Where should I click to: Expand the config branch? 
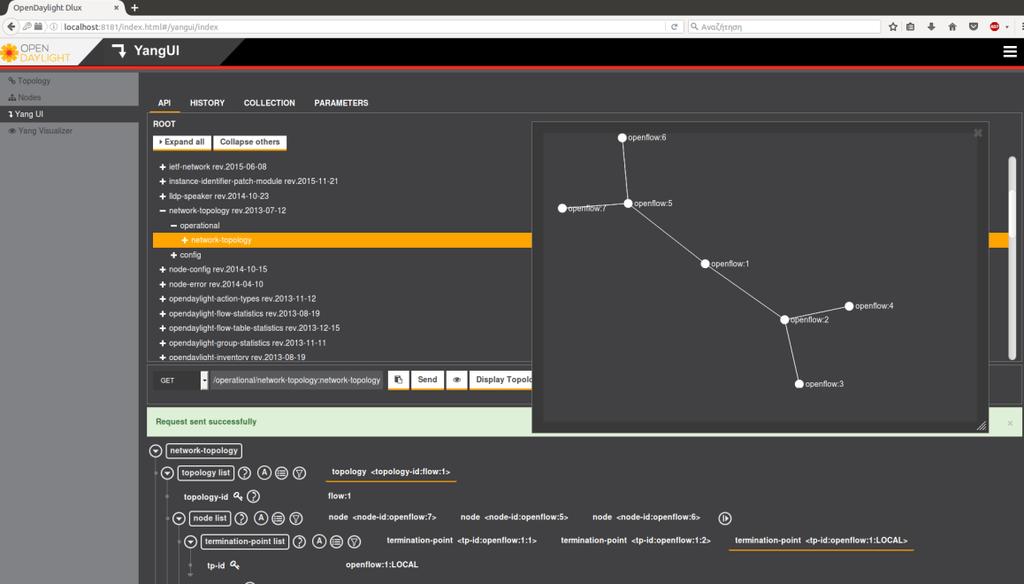[x=174, y=255]
